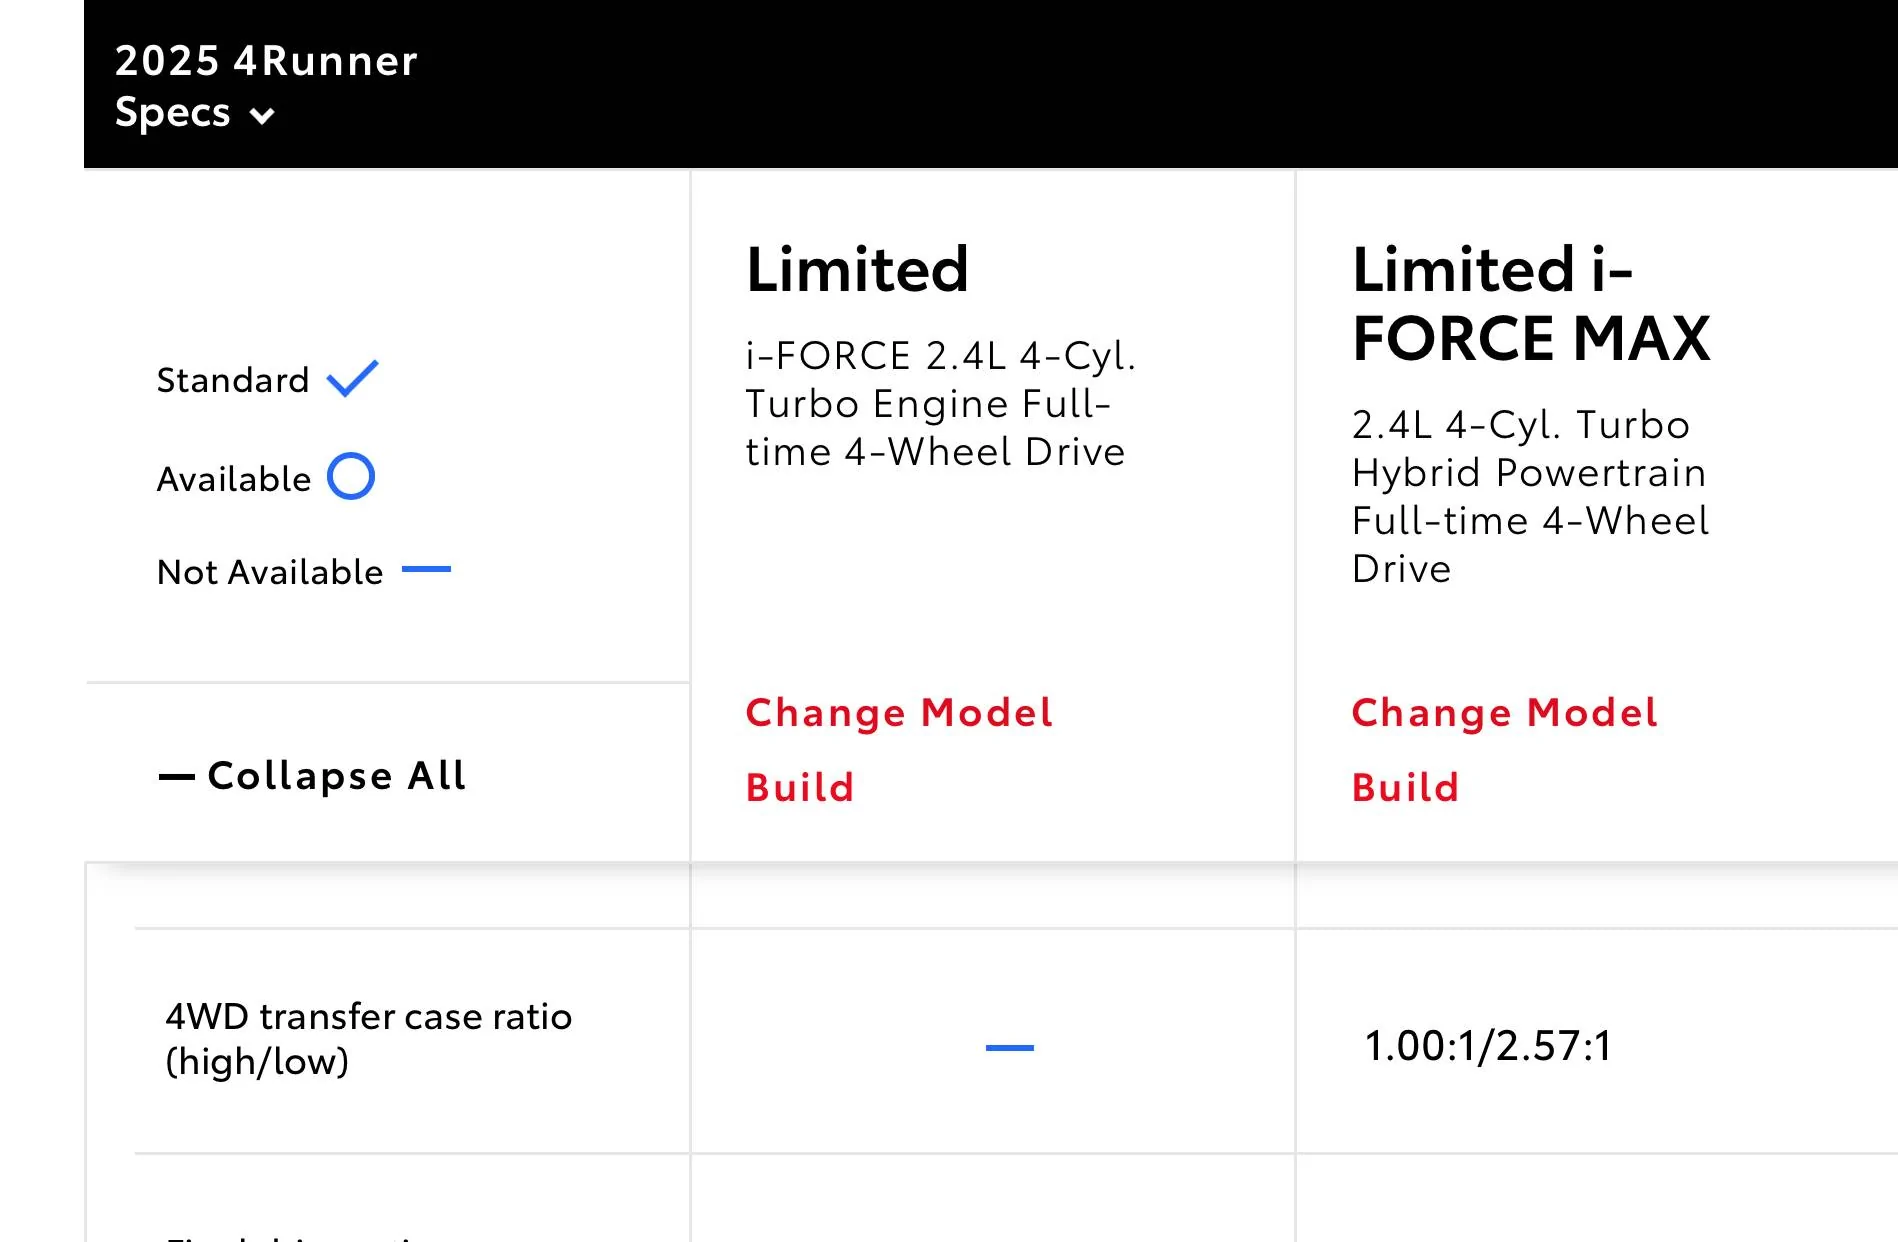The image size is (1898, 1242).
Task: Open the 2025 4Runner Specs dropdown
Action: (x=266, y=86)
